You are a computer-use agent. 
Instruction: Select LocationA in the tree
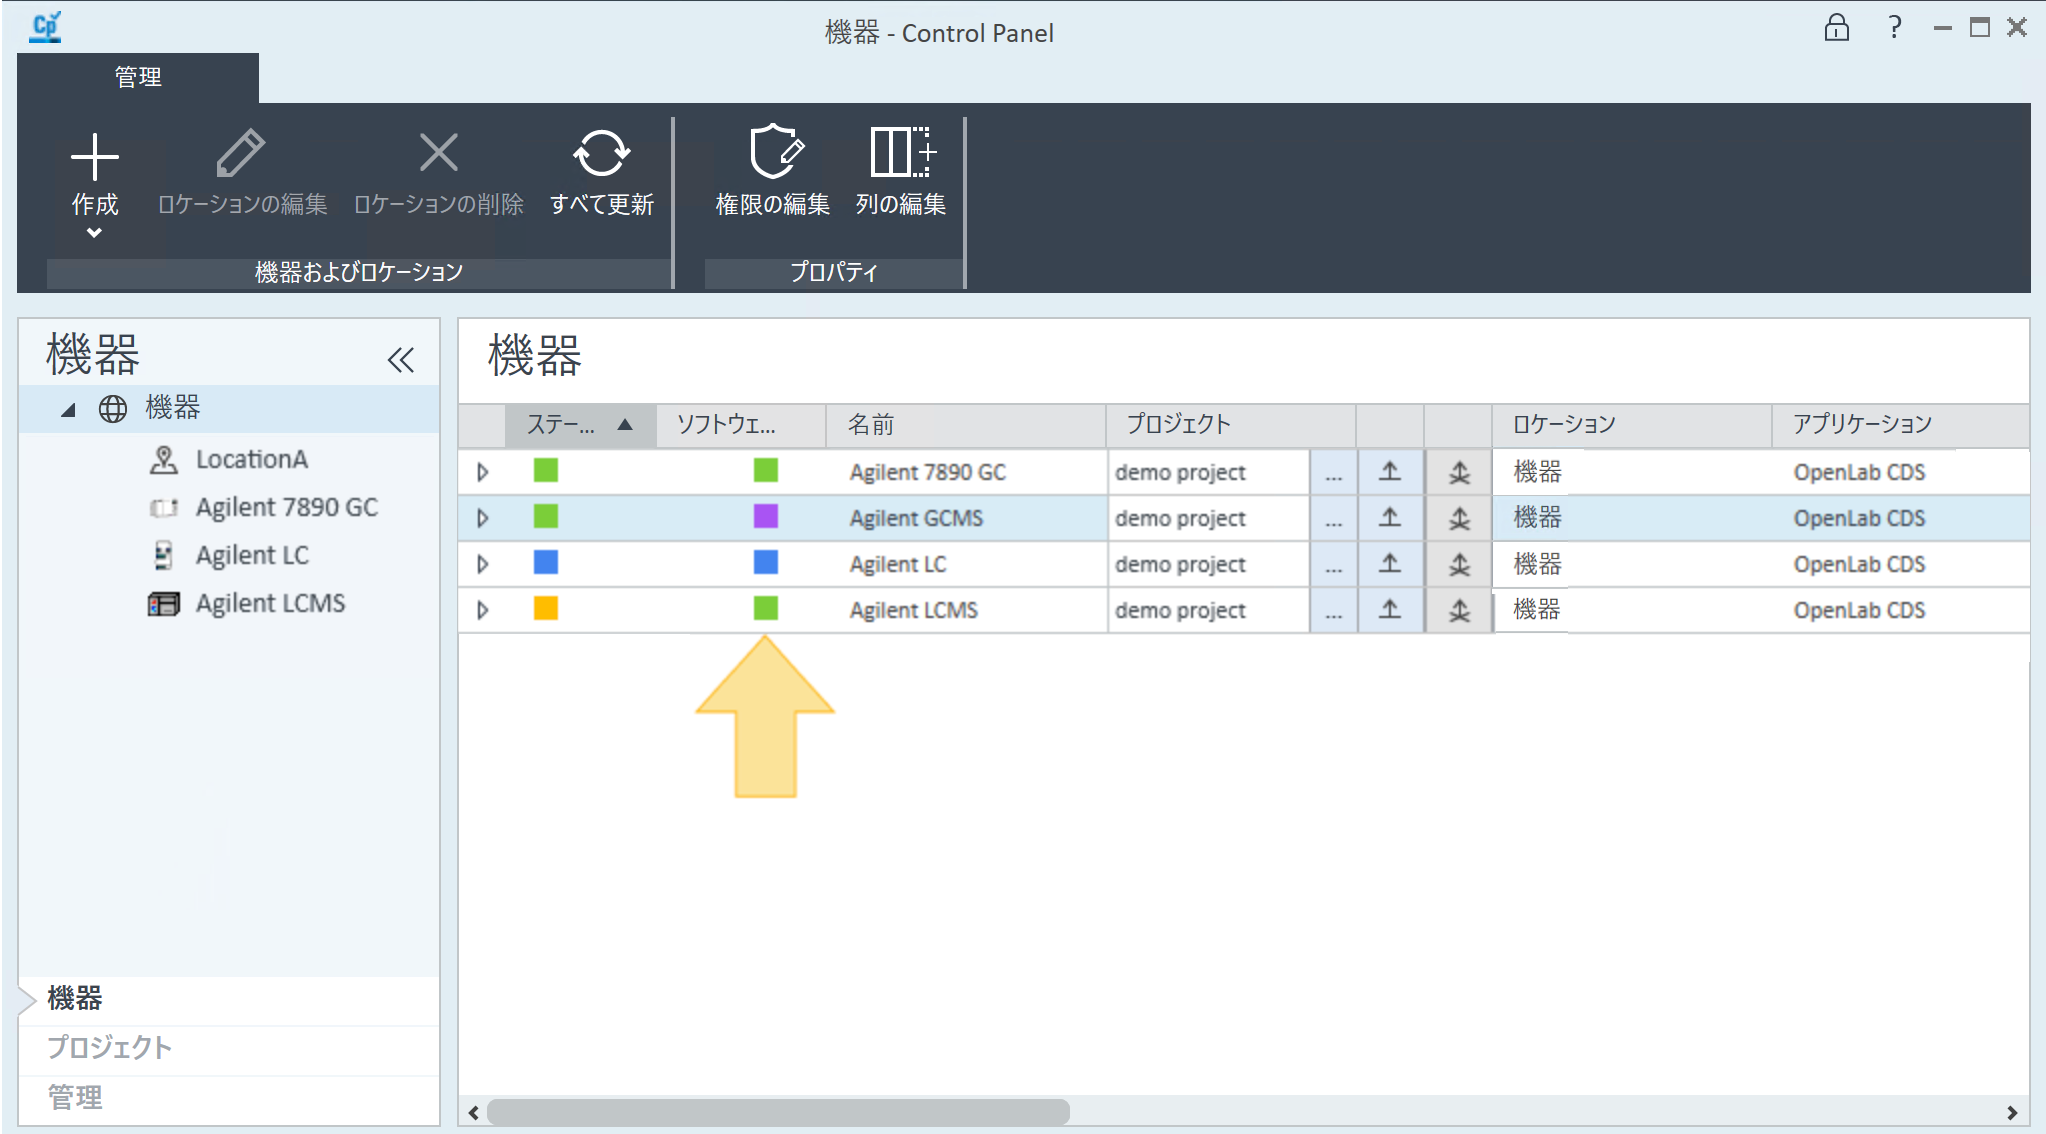[x=252, y=459]
